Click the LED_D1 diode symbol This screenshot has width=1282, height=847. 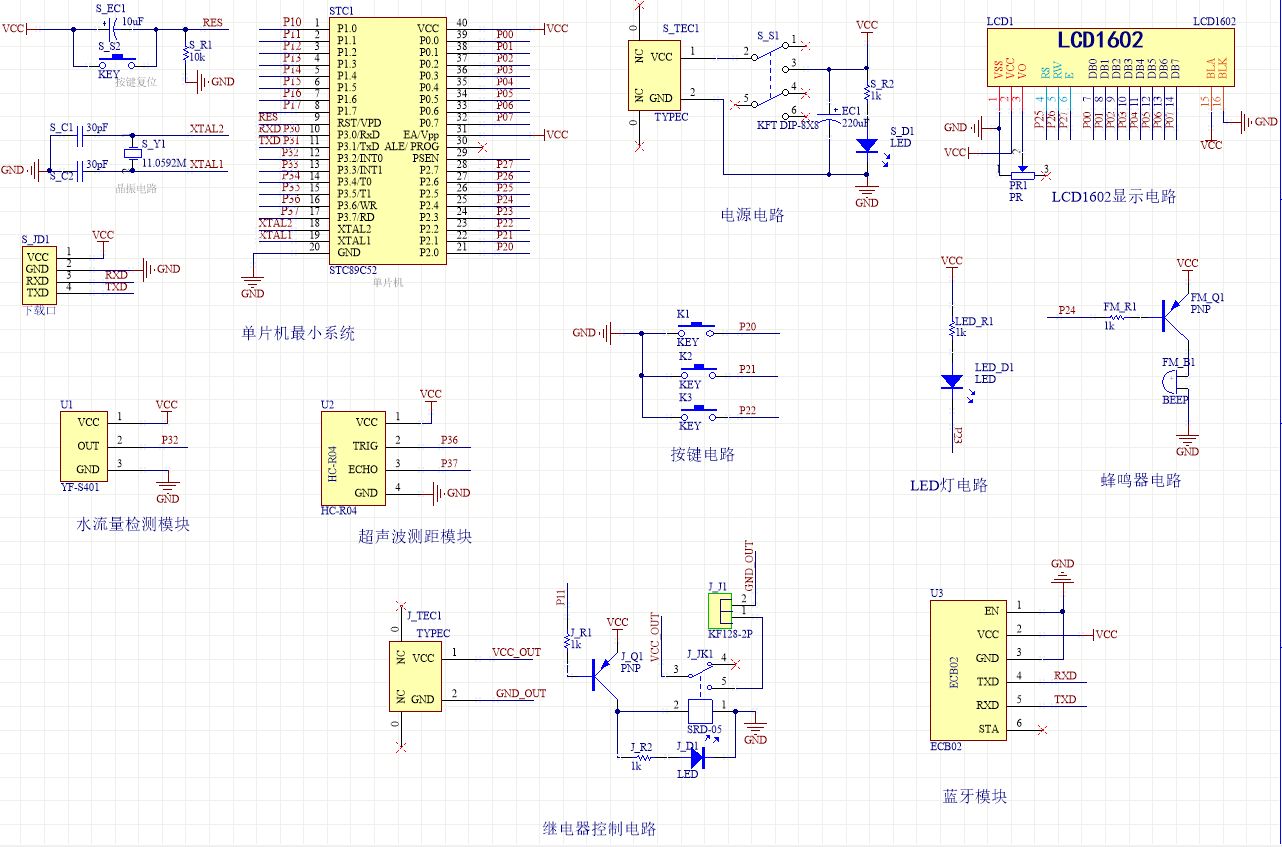pyautogui.click(x=953, y=381)
